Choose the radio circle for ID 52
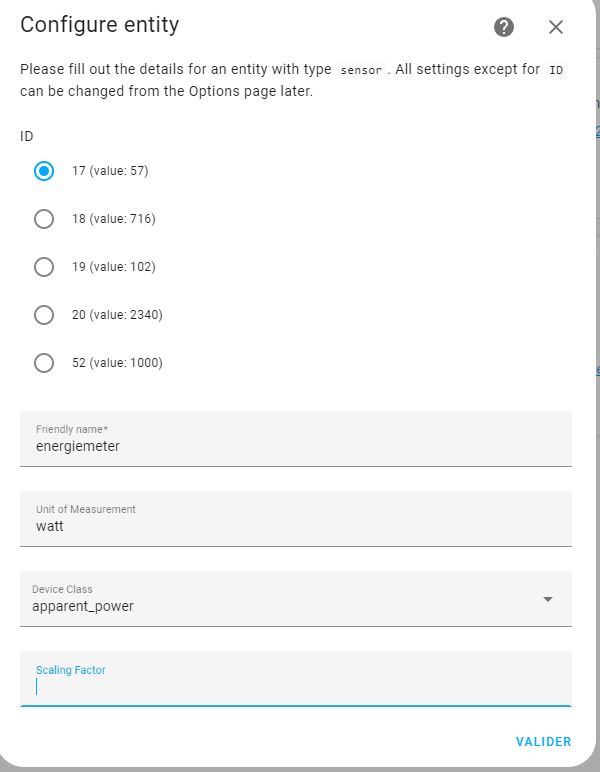Viewport: 600px width, 772px height. click(44, 363)
